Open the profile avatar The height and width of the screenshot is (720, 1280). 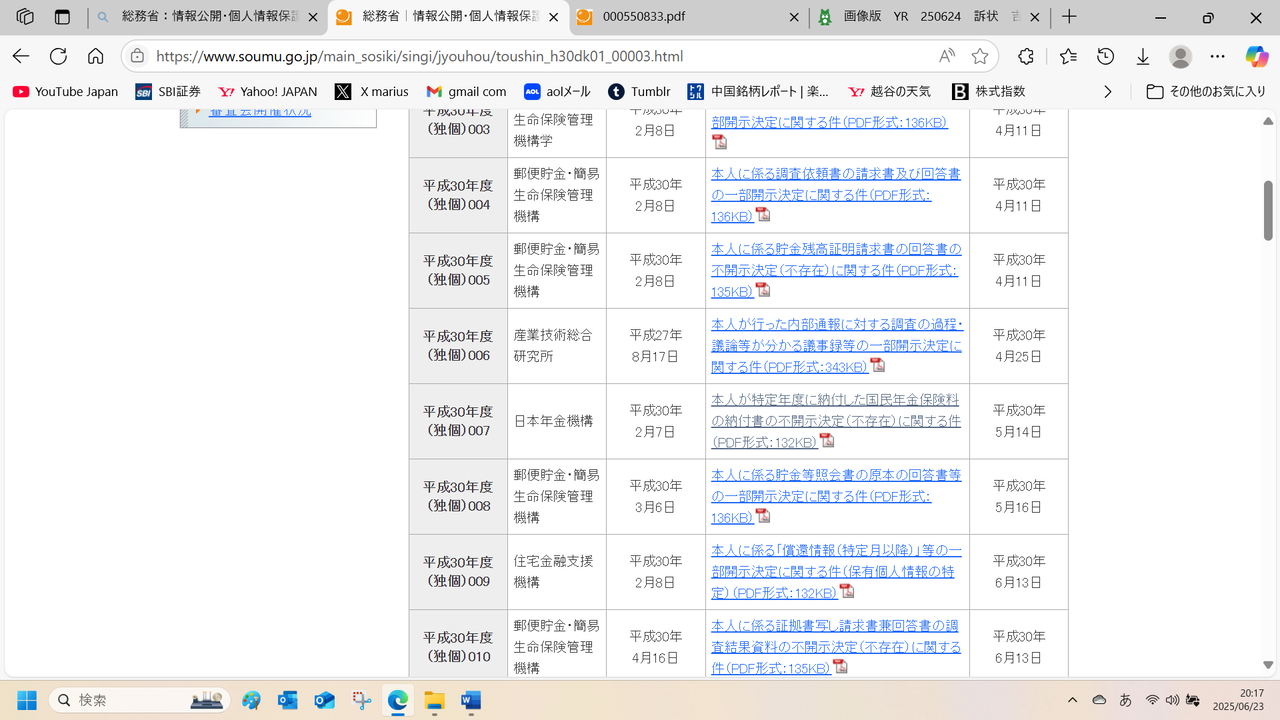(1181, 57)
